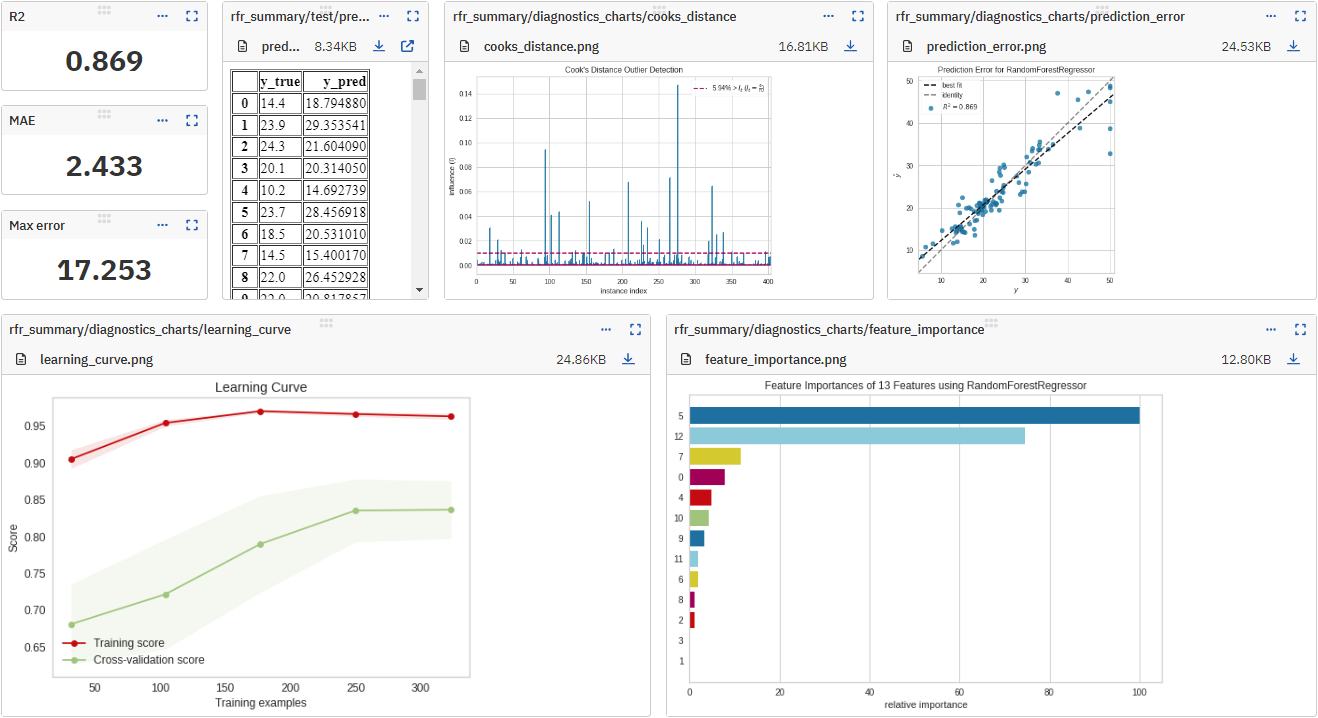Expand the Max error card to fullscreen

click(x=191, y=225)
